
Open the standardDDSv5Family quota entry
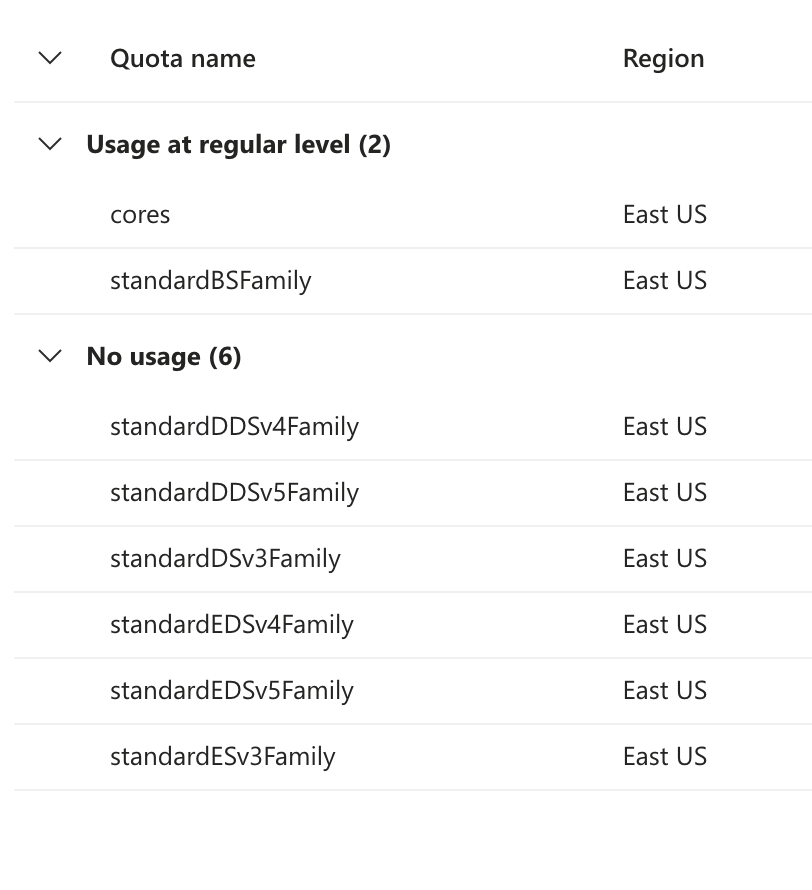click(234, 493)
